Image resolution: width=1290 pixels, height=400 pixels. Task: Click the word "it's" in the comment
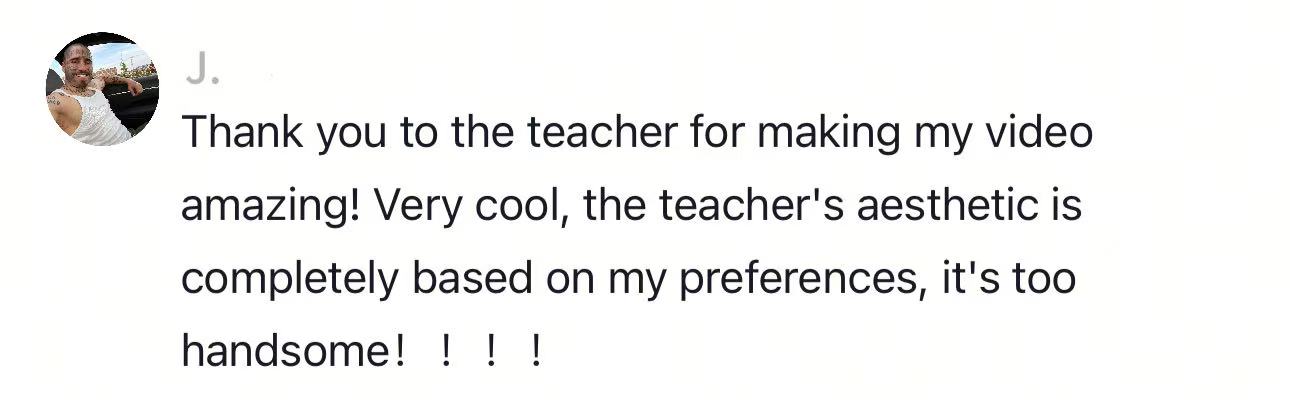(967, 279)
